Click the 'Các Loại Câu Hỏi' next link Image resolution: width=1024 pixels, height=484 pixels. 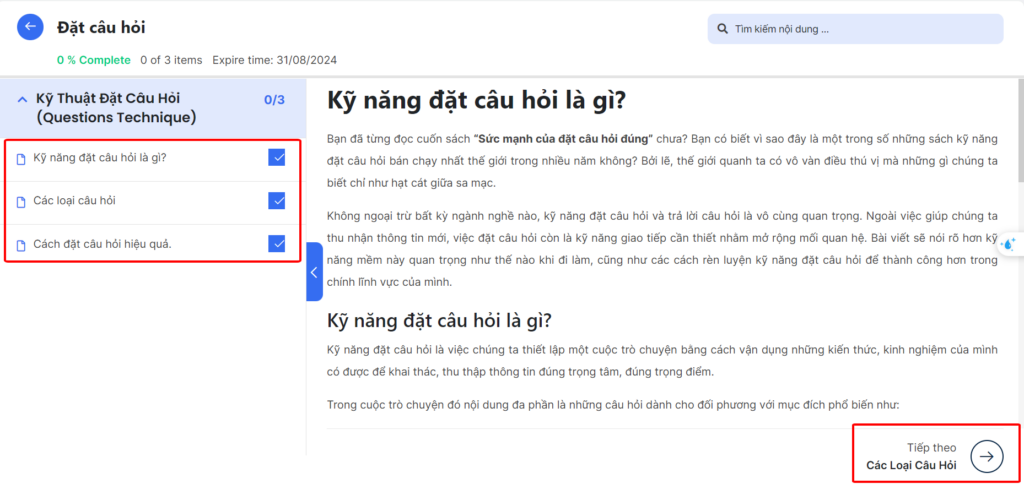pos(911,466)
